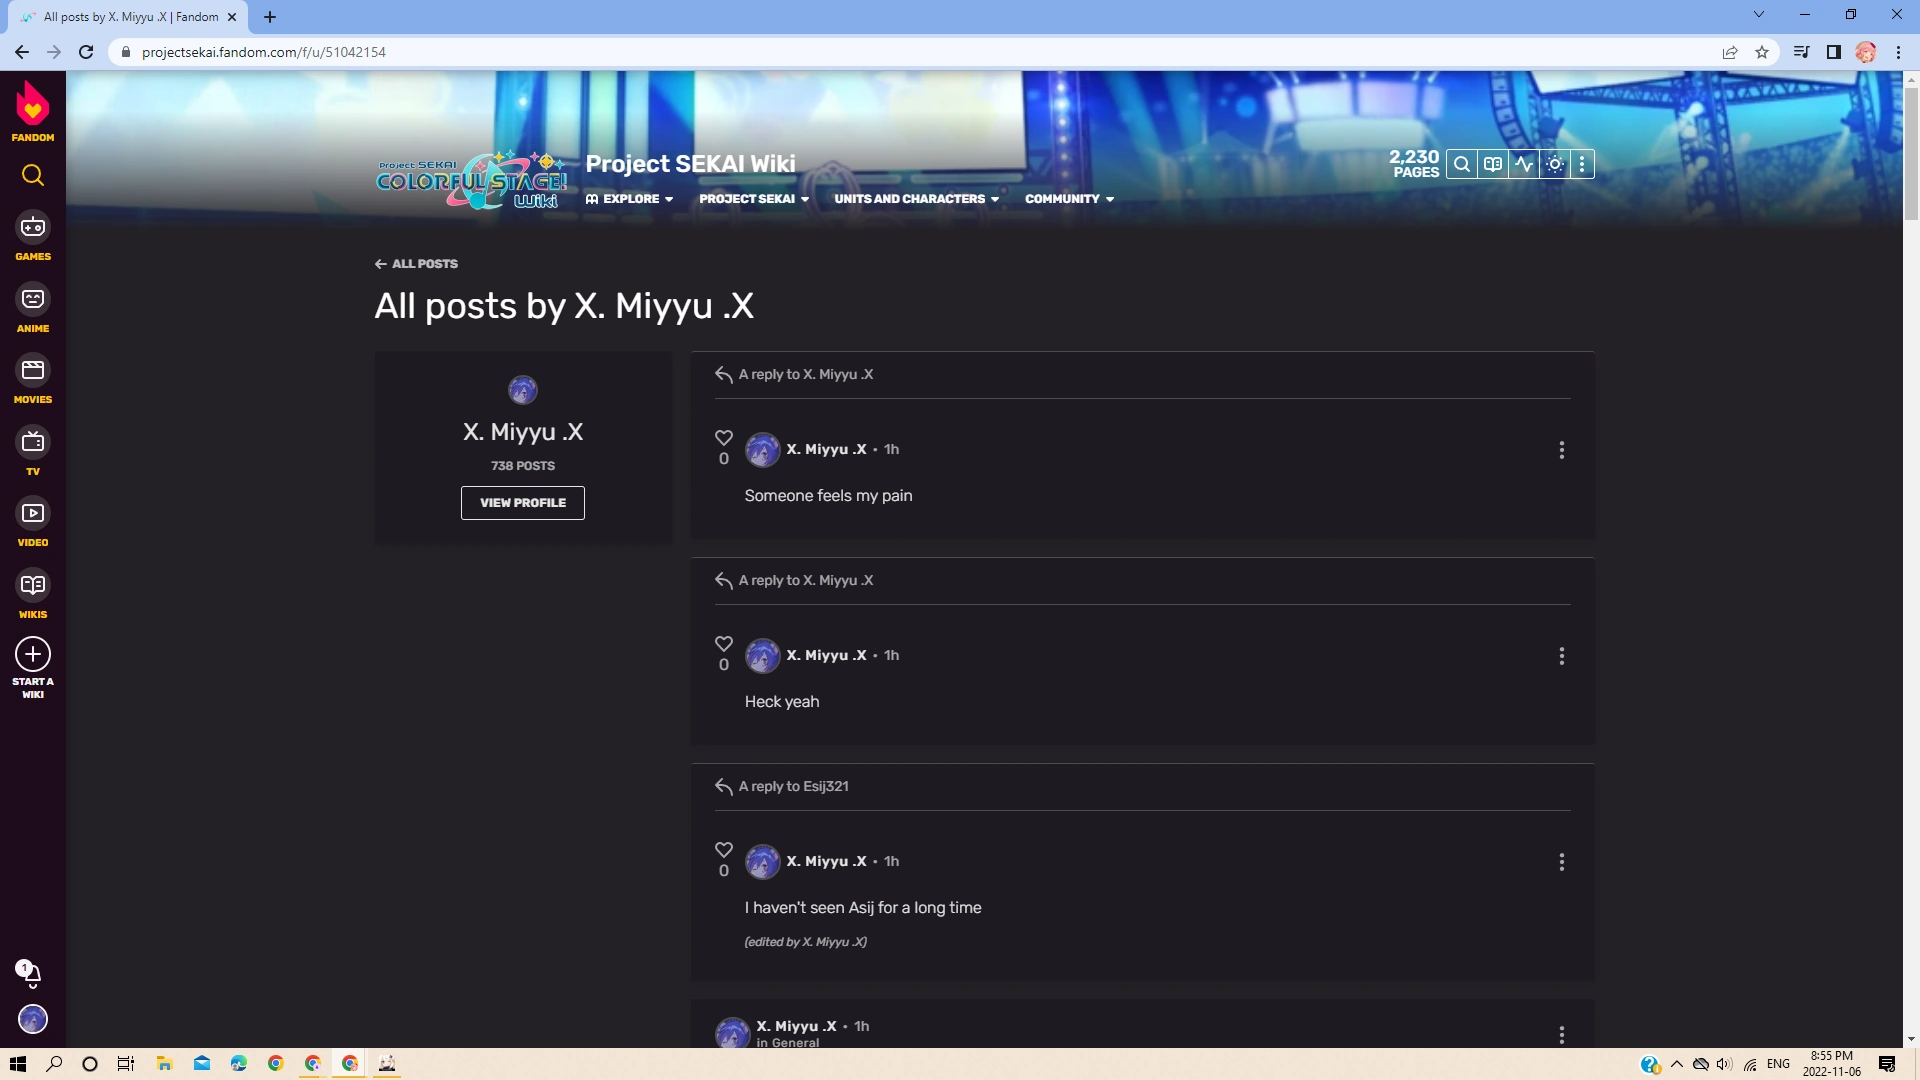Viewport: 1920px width, 1080px height.
Task: Open the Games section in Fandom sidebar
Action: (x=32, y=237)
